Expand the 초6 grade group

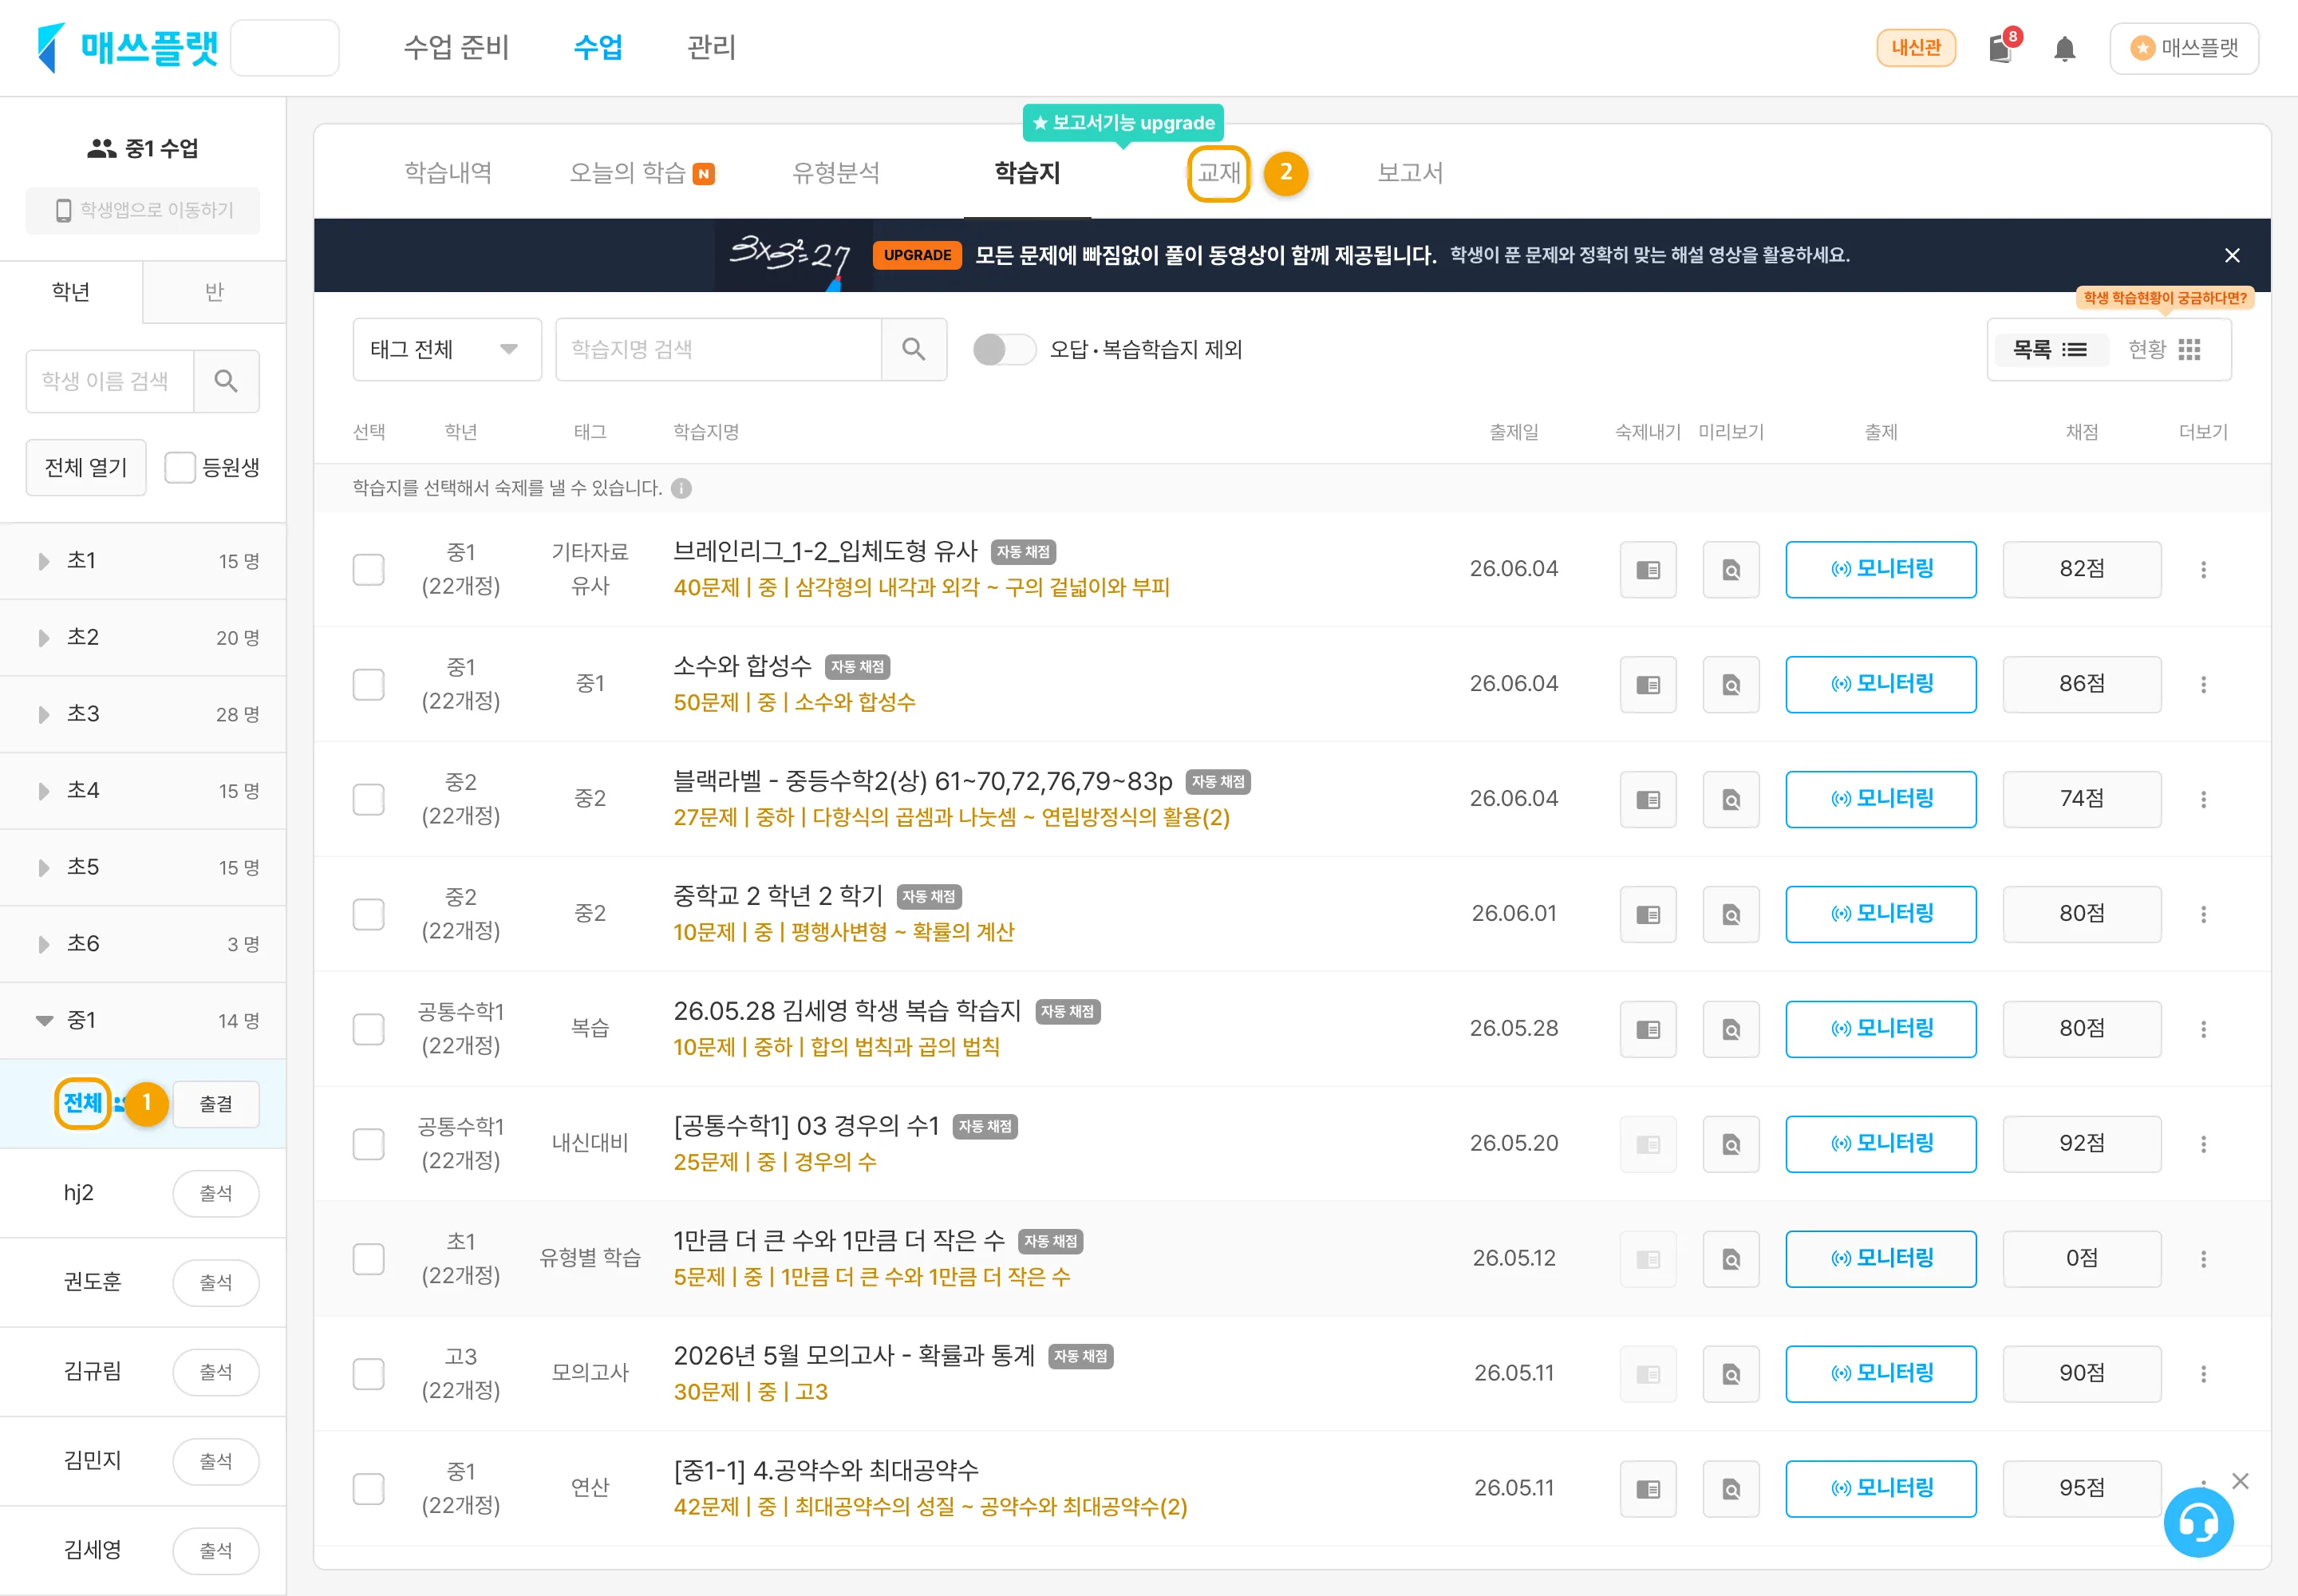click(x=143, y=944)
